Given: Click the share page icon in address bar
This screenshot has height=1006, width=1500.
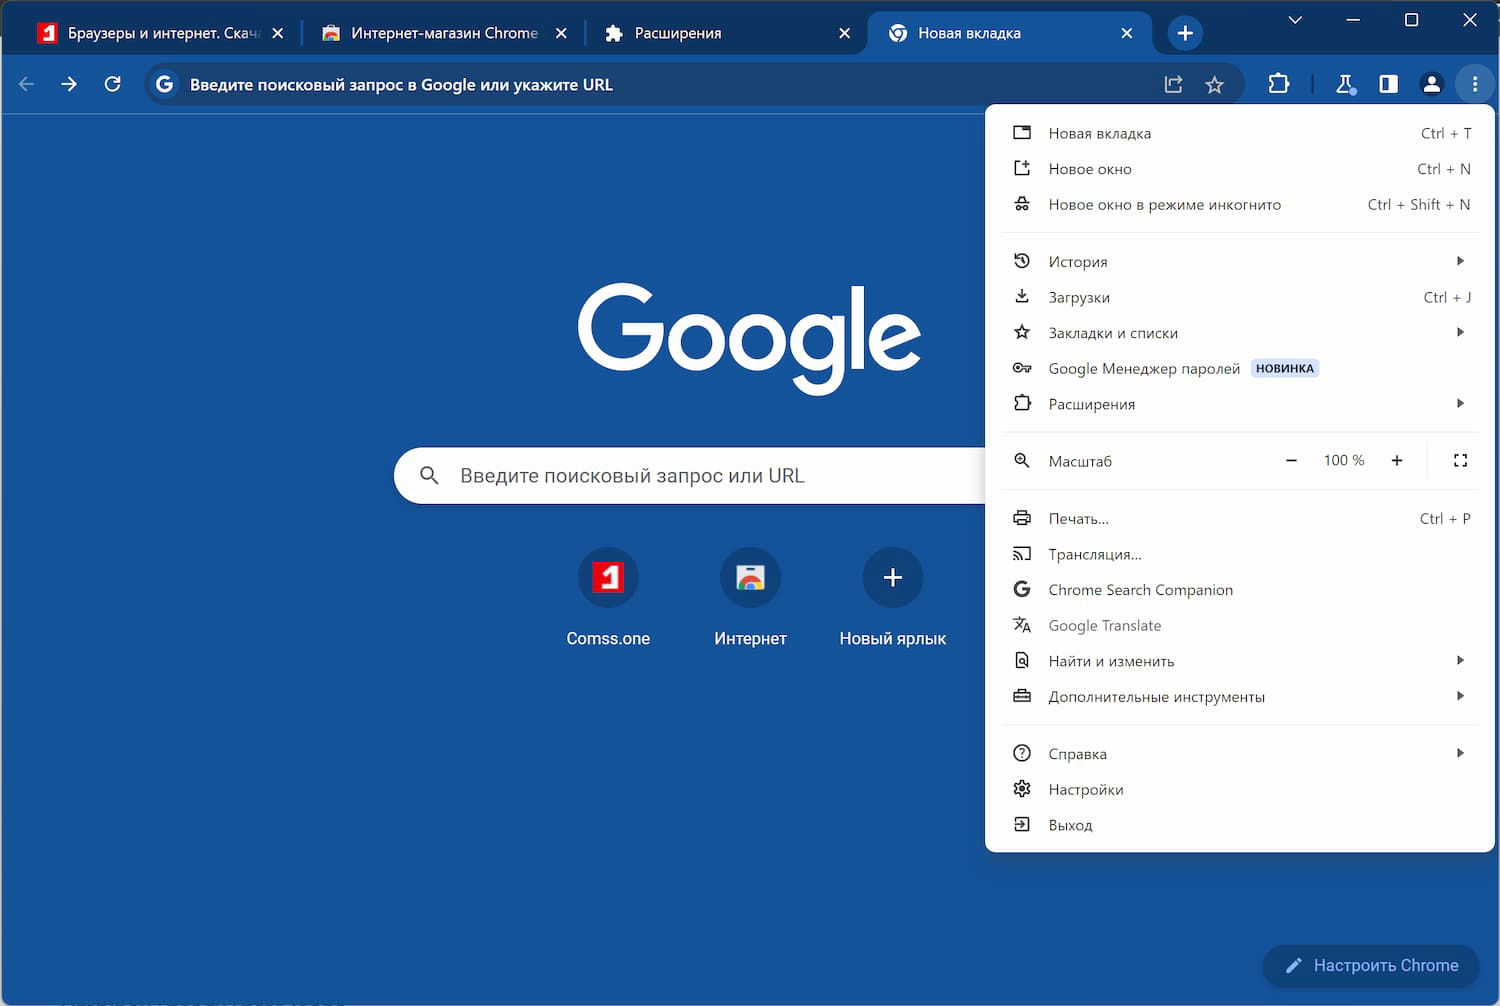Looking at the screenshot, I should [x=1173, y=85].
